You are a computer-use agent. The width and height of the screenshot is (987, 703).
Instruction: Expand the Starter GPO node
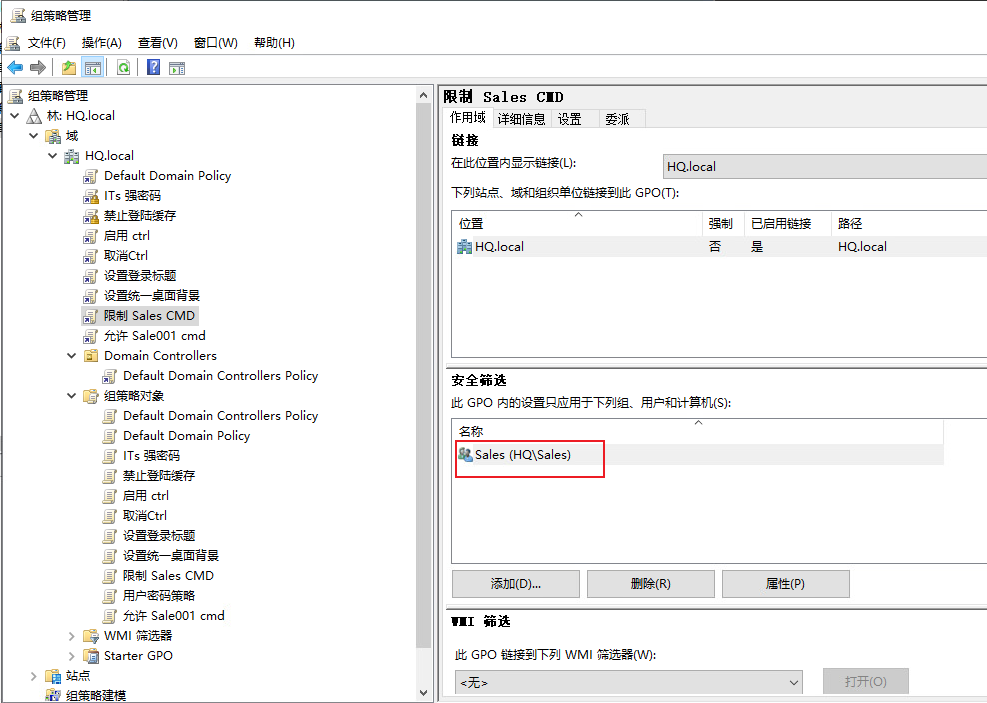point(72,656)
